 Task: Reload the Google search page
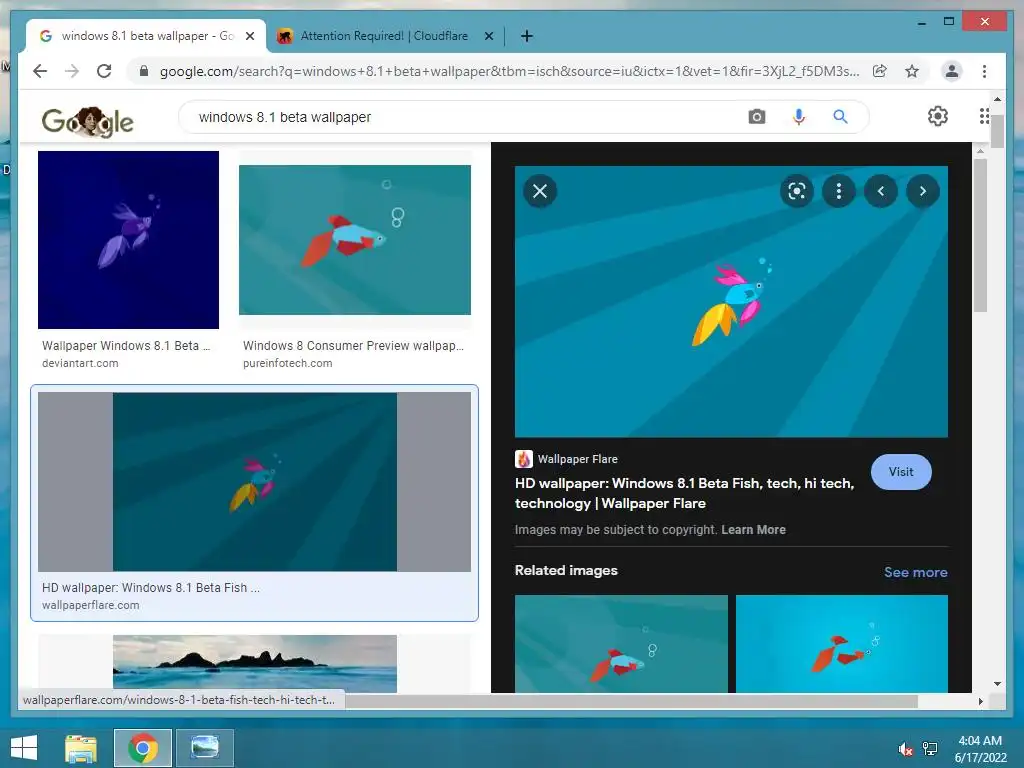point(104,71)
